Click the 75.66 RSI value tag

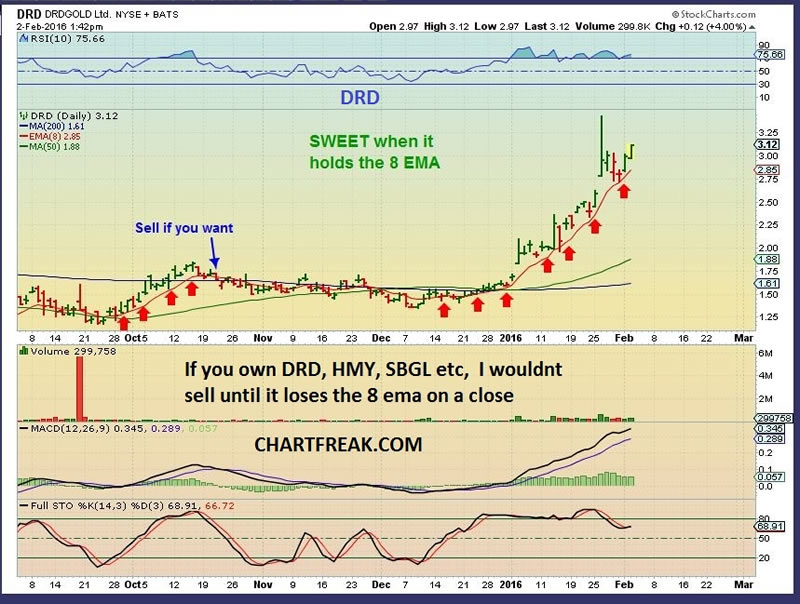(769, 55)
